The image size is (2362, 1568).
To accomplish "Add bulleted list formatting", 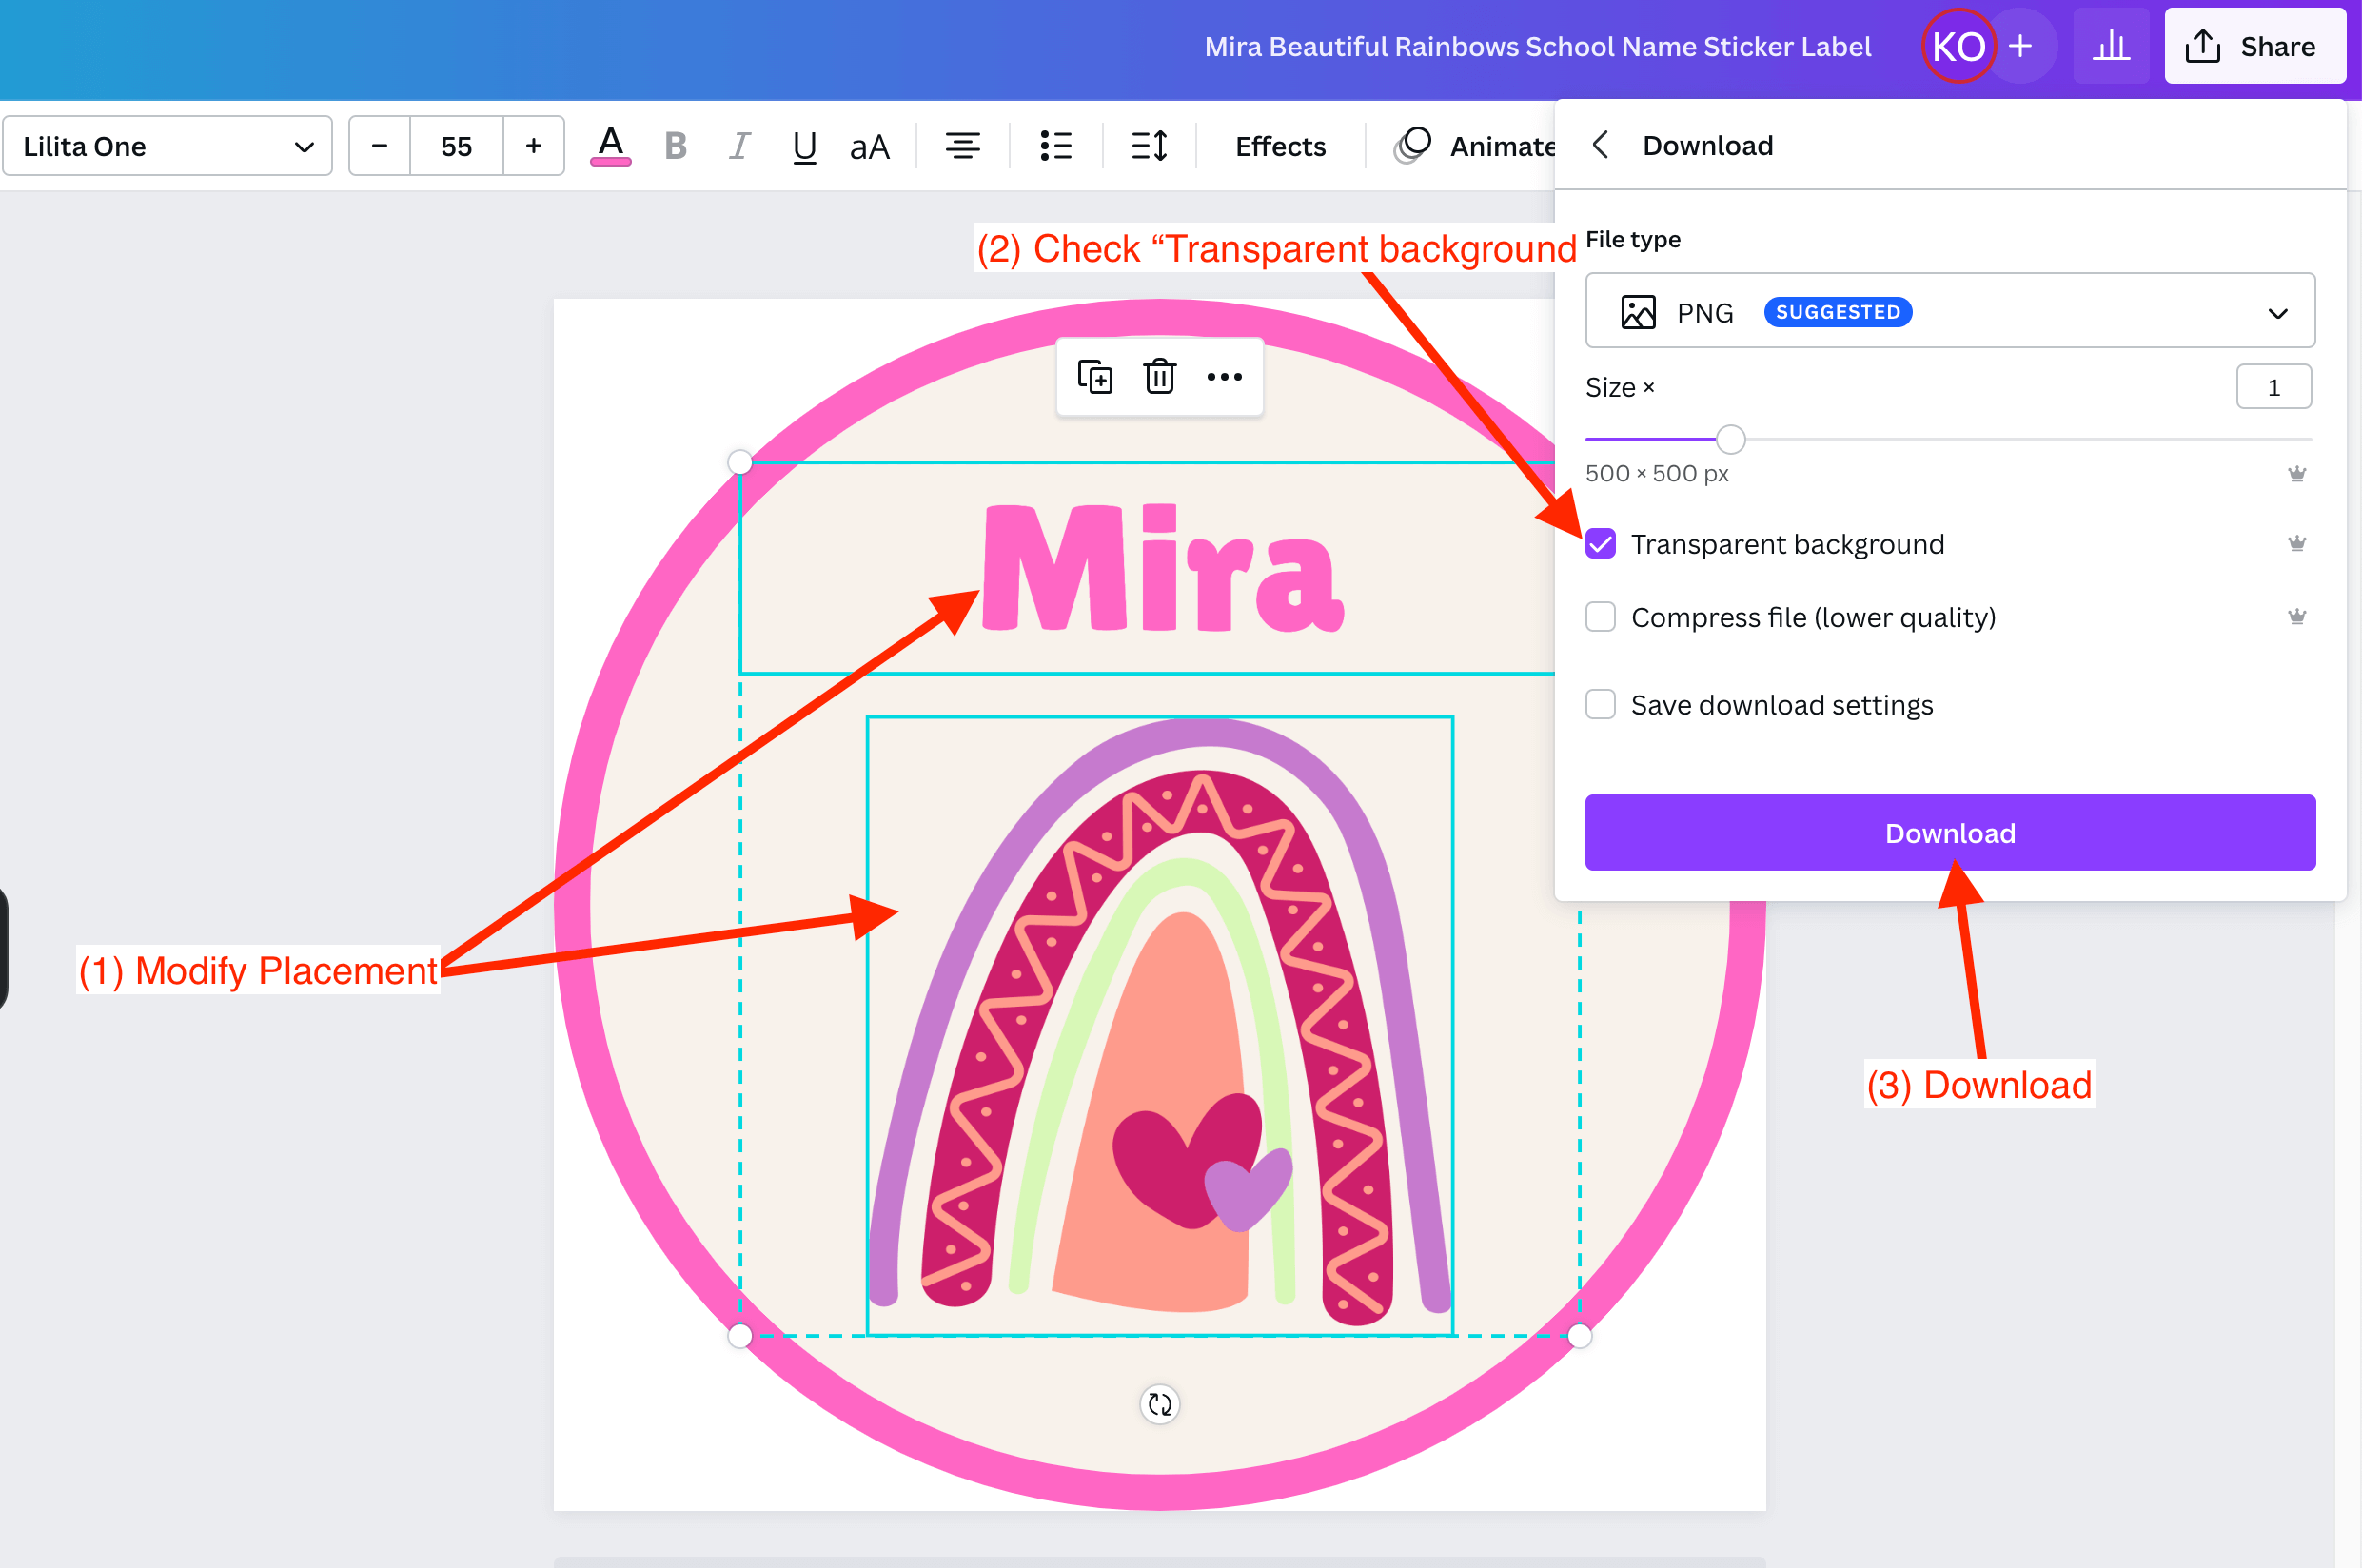I will (x=1056, y=147).
